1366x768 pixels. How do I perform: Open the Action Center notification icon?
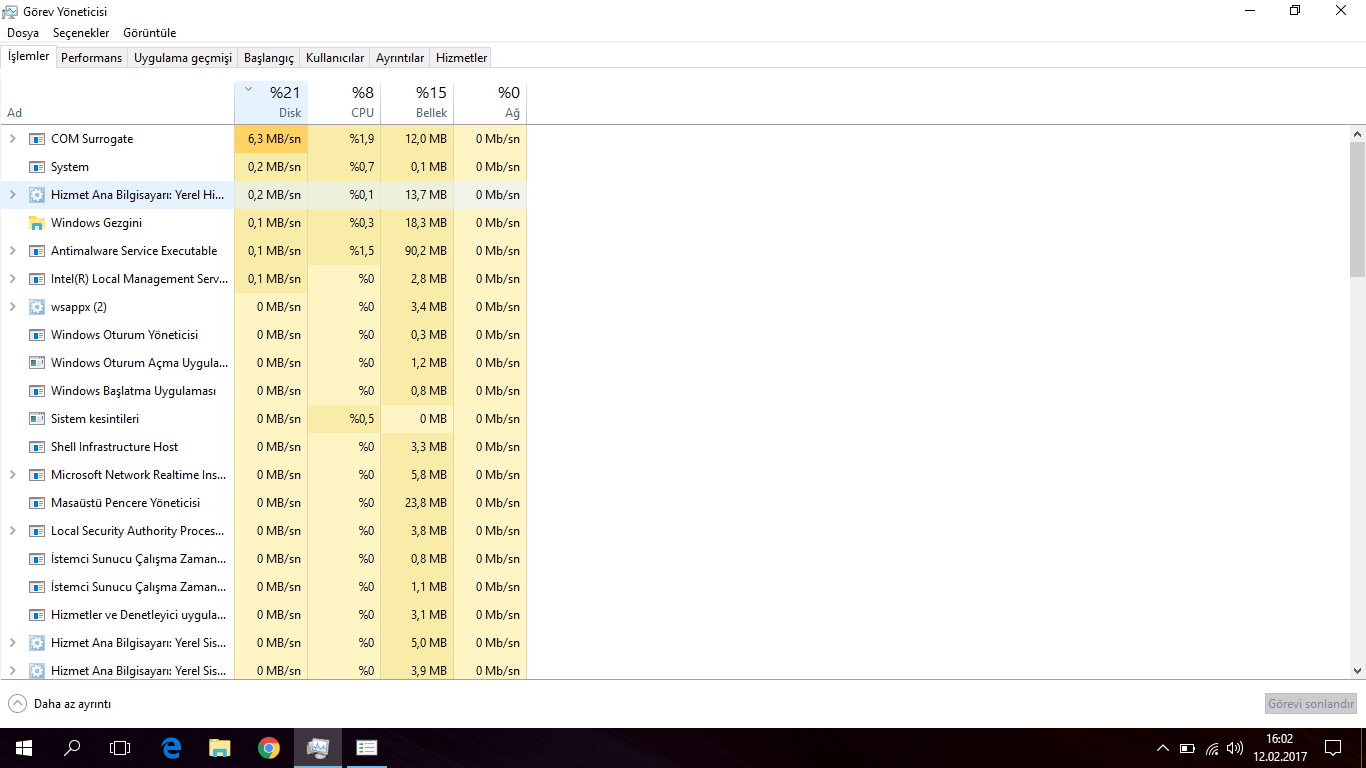(x=1333, y=748)
